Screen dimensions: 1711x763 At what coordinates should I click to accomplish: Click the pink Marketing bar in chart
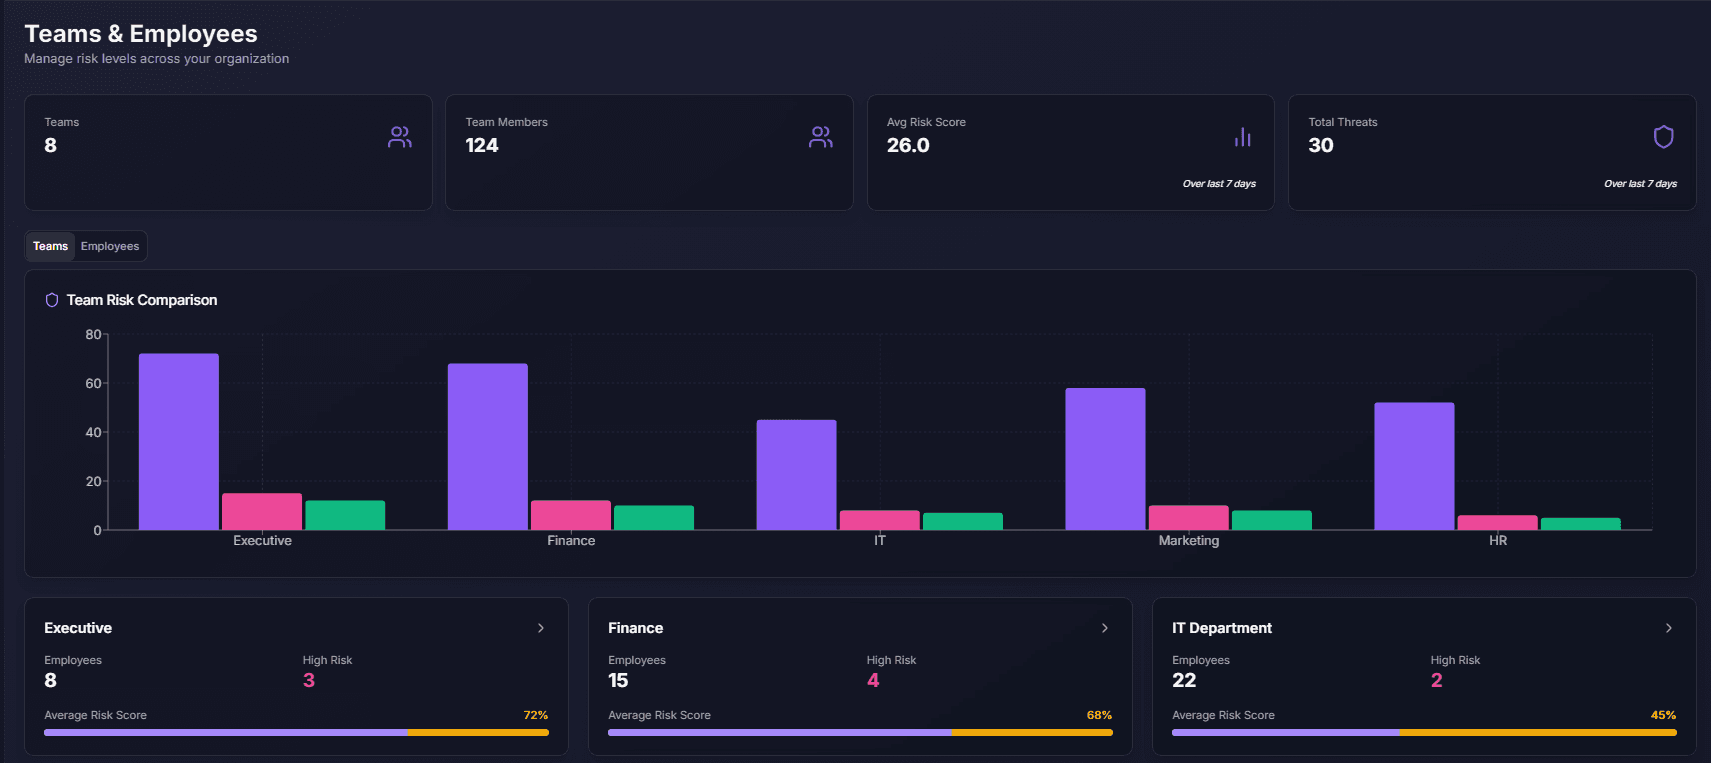pos(1189,517)
